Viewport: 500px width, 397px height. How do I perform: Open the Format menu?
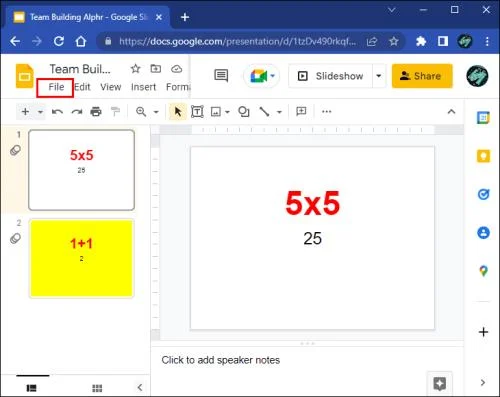(178, 87)
